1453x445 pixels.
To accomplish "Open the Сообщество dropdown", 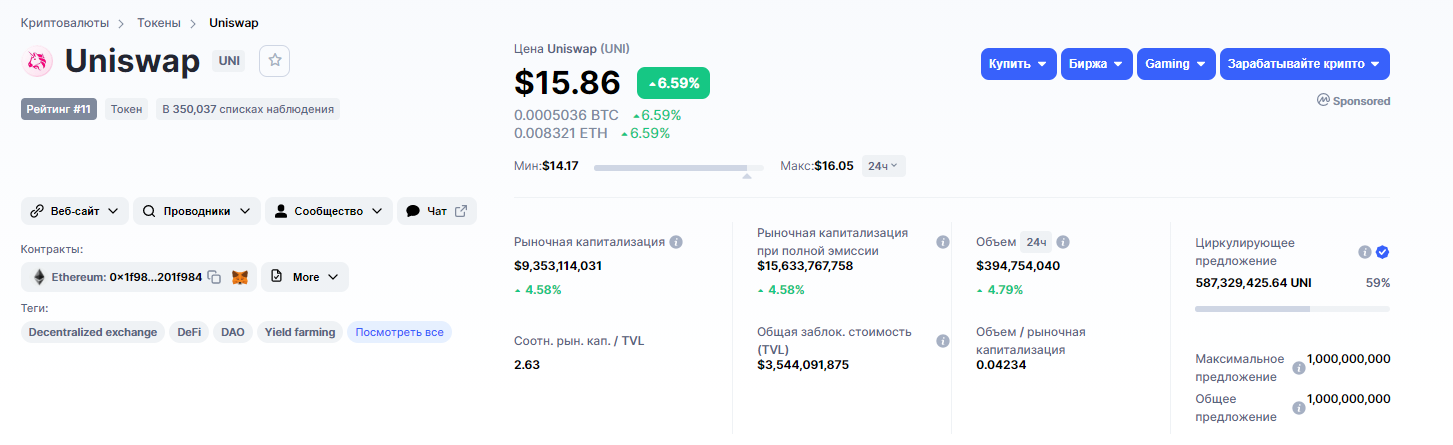I will (329, 211).
